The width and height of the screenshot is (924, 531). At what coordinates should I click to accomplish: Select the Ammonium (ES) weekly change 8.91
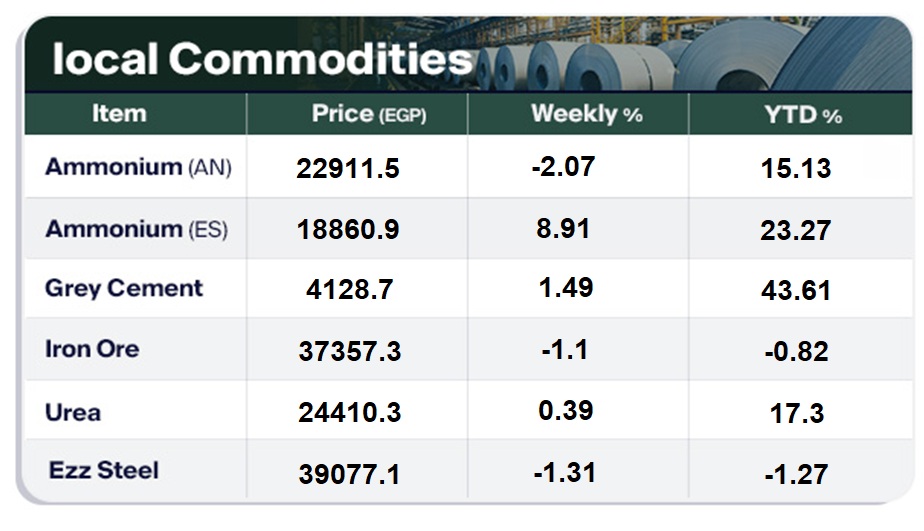pos(563,228)
